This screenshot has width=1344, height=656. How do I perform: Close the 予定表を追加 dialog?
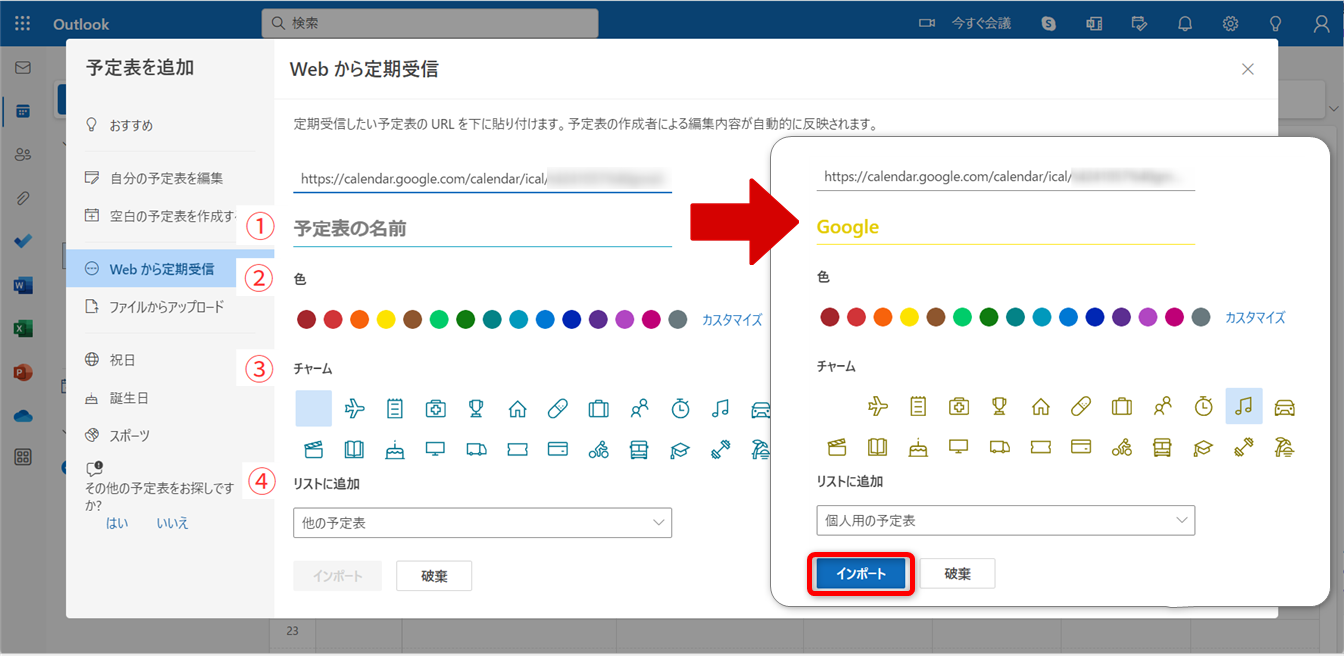[1247, 69]
